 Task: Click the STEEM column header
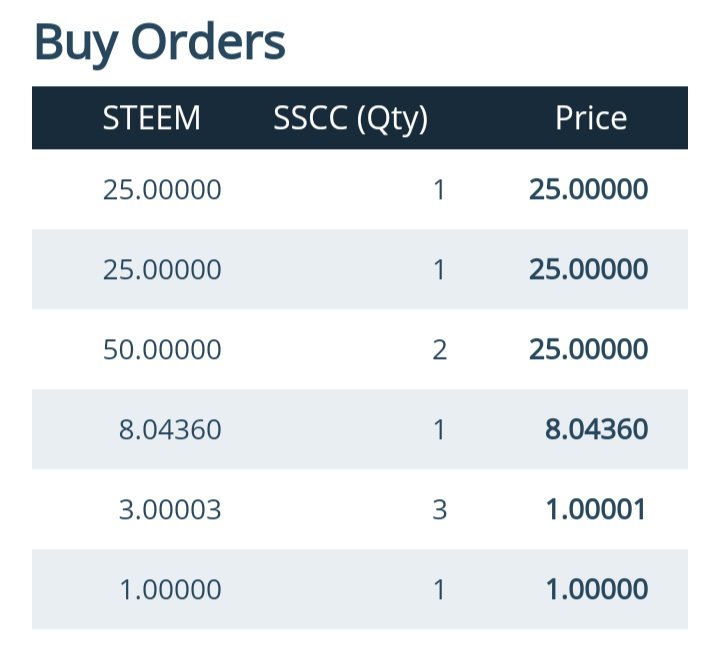(x=152, y=118)
